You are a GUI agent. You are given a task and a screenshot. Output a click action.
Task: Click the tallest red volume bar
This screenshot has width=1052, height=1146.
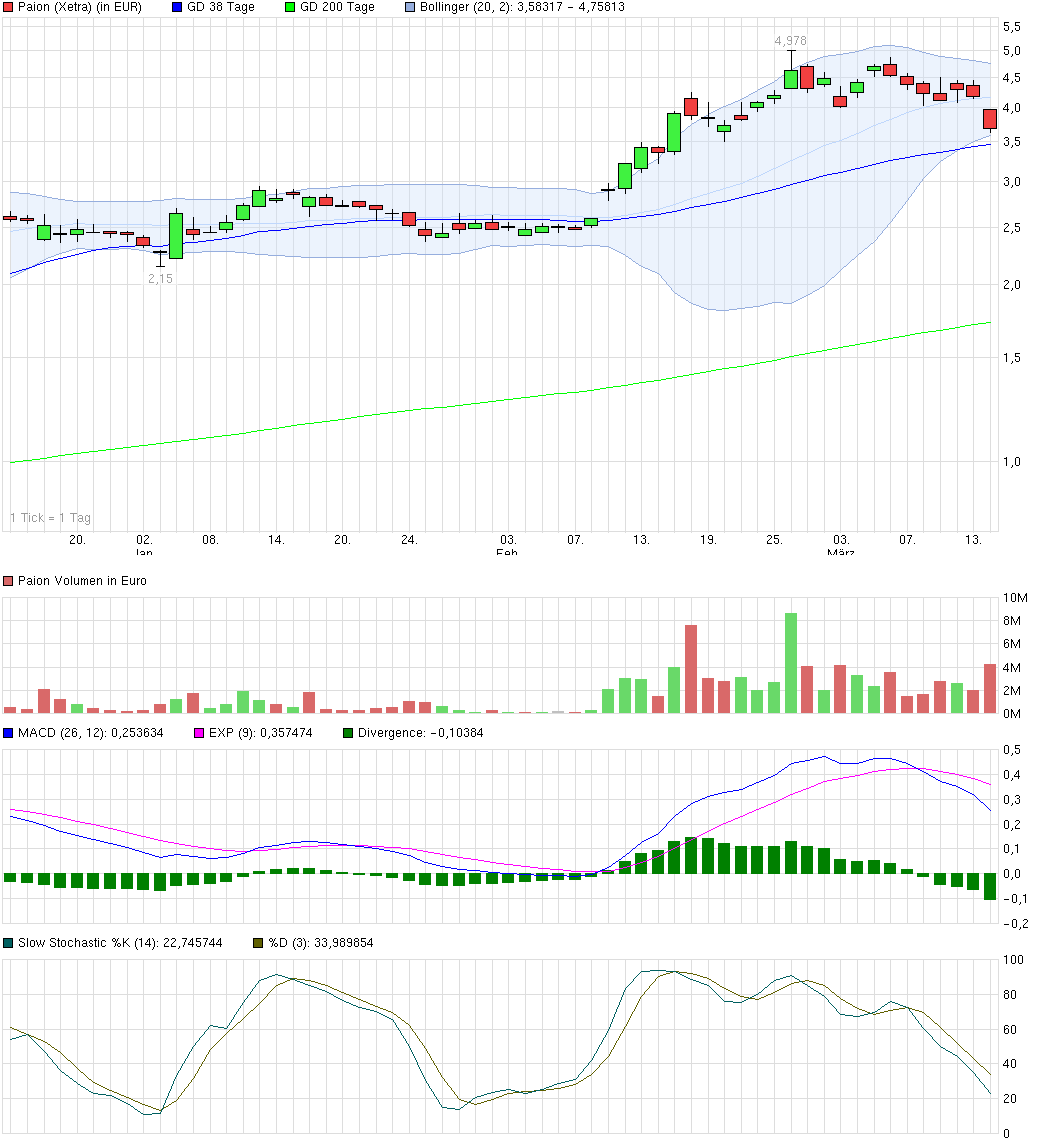(x=691, y=669)
